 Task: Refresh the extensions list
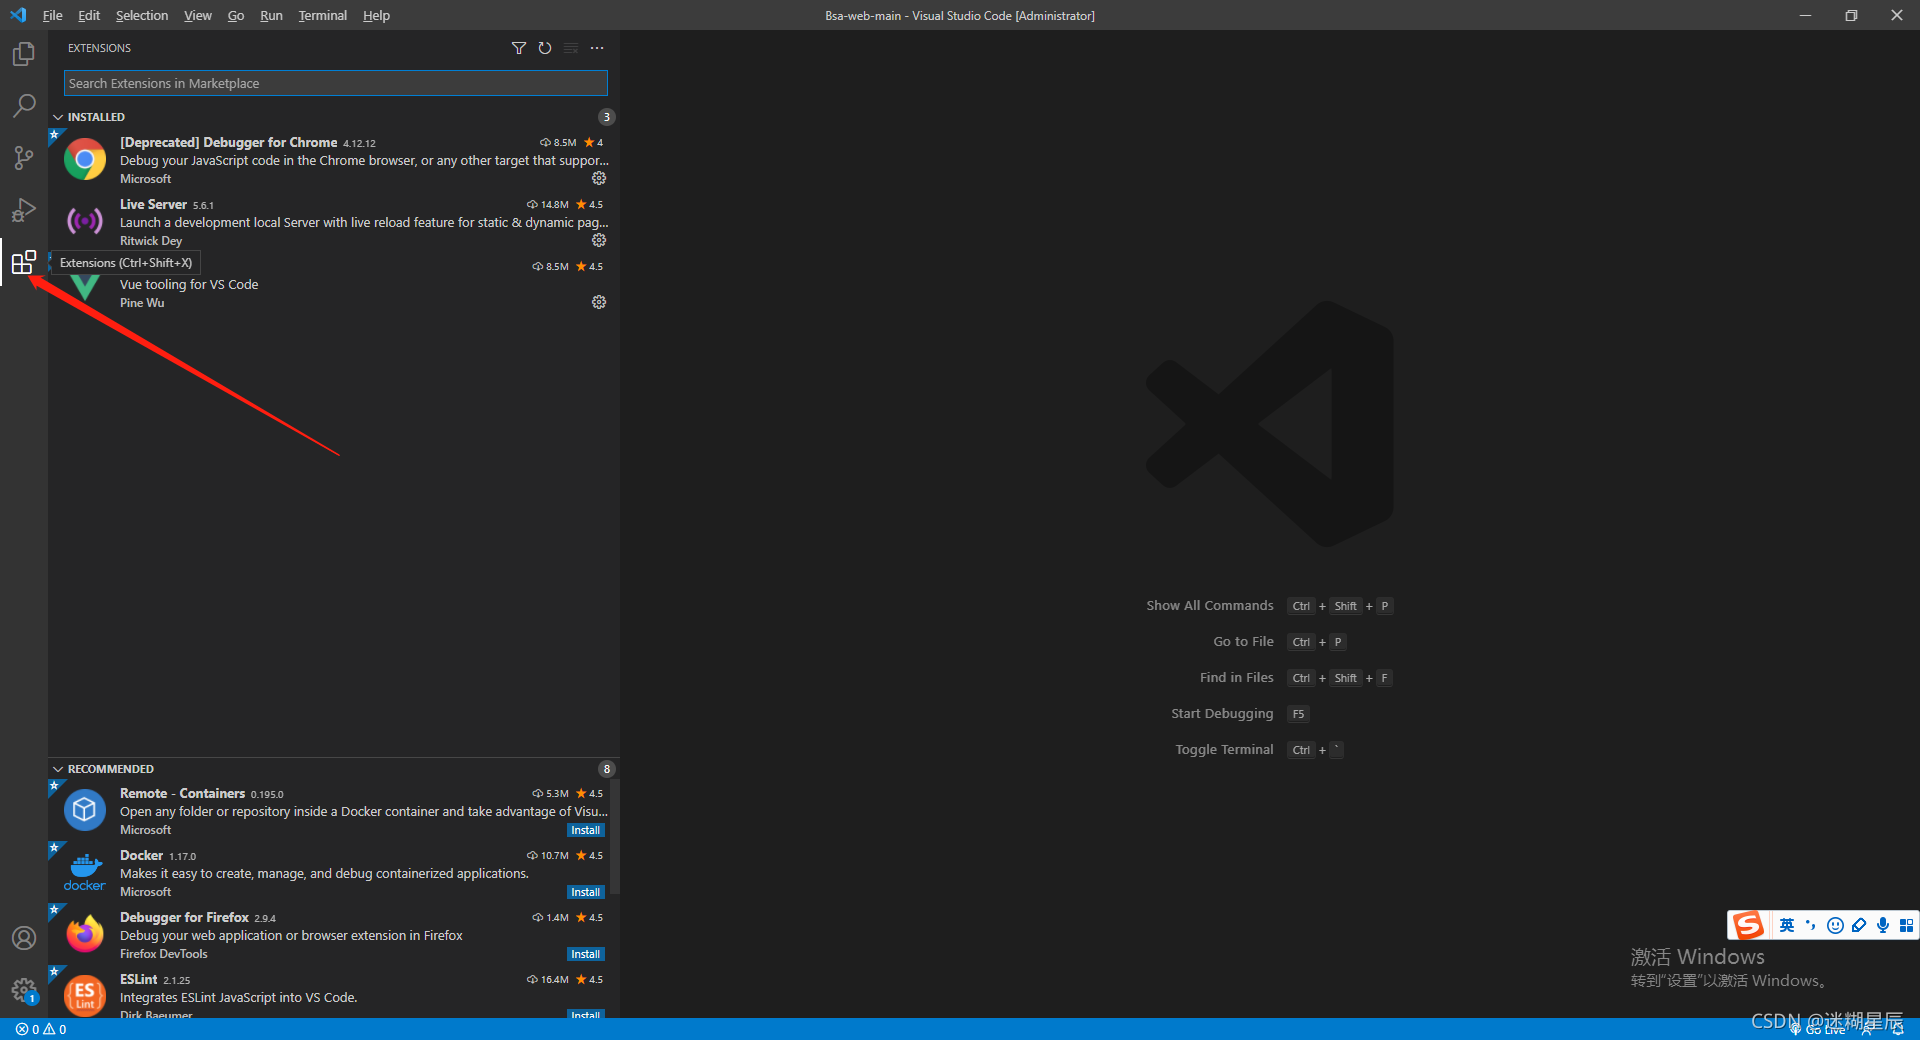[x=545, y=48]
